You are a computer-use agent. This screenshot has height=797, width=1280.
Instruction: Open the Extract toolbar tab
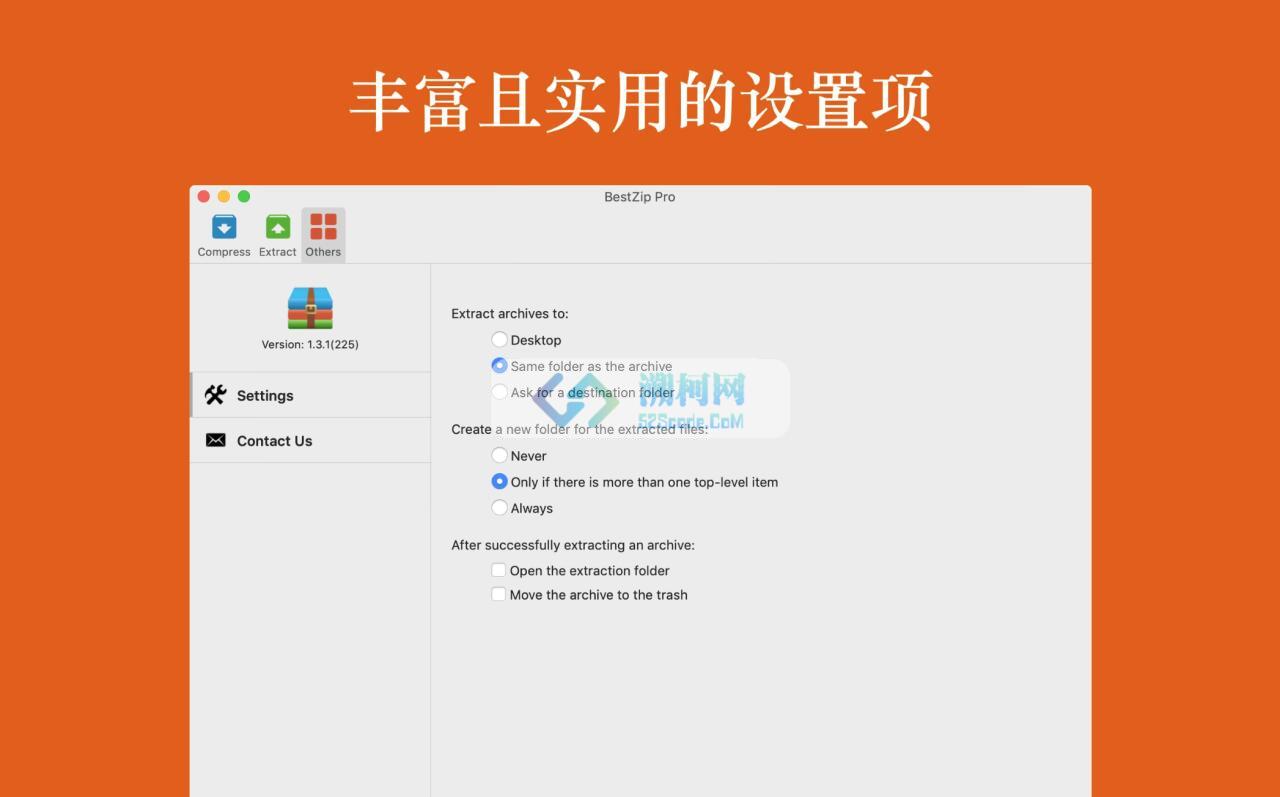coord(278,236)
